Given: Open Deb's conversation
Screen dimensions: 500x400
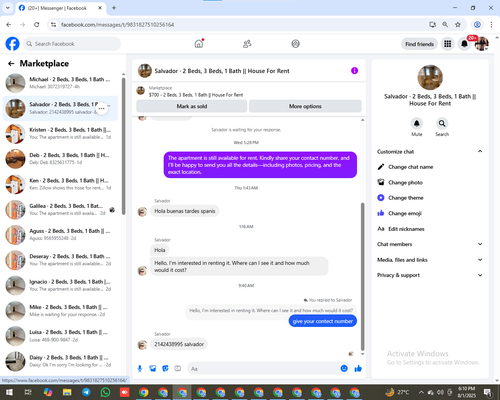Looking at the screenshot, I should pyautogui.click(x=60, y=159).
